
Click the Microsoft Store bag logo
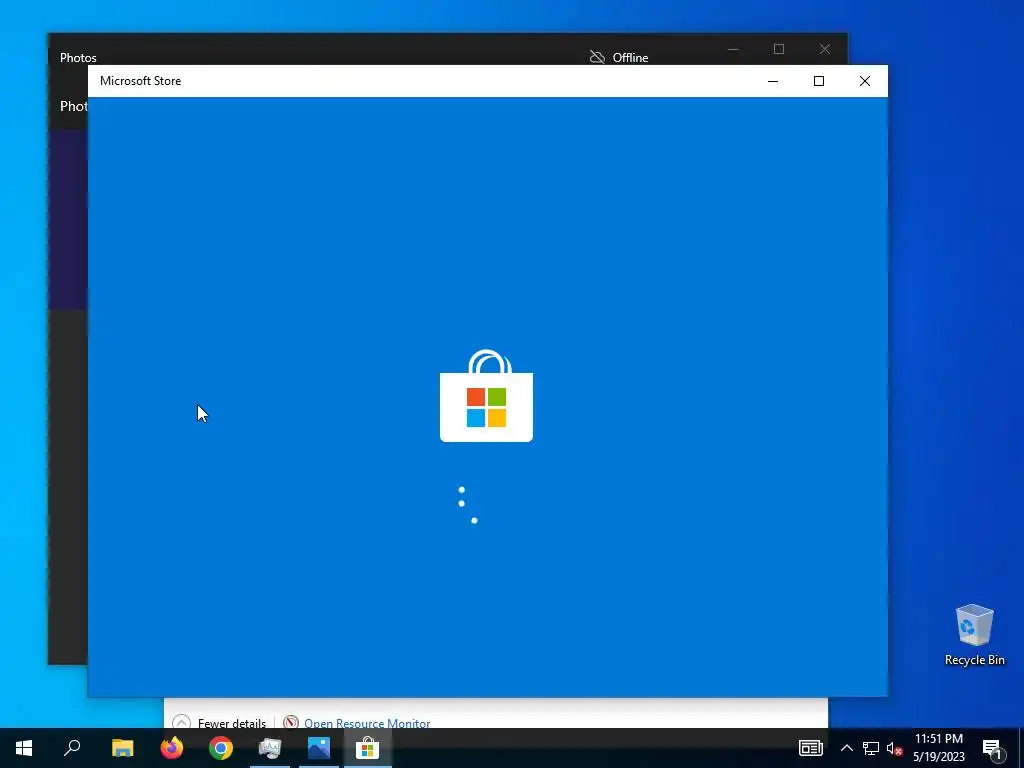487,396
